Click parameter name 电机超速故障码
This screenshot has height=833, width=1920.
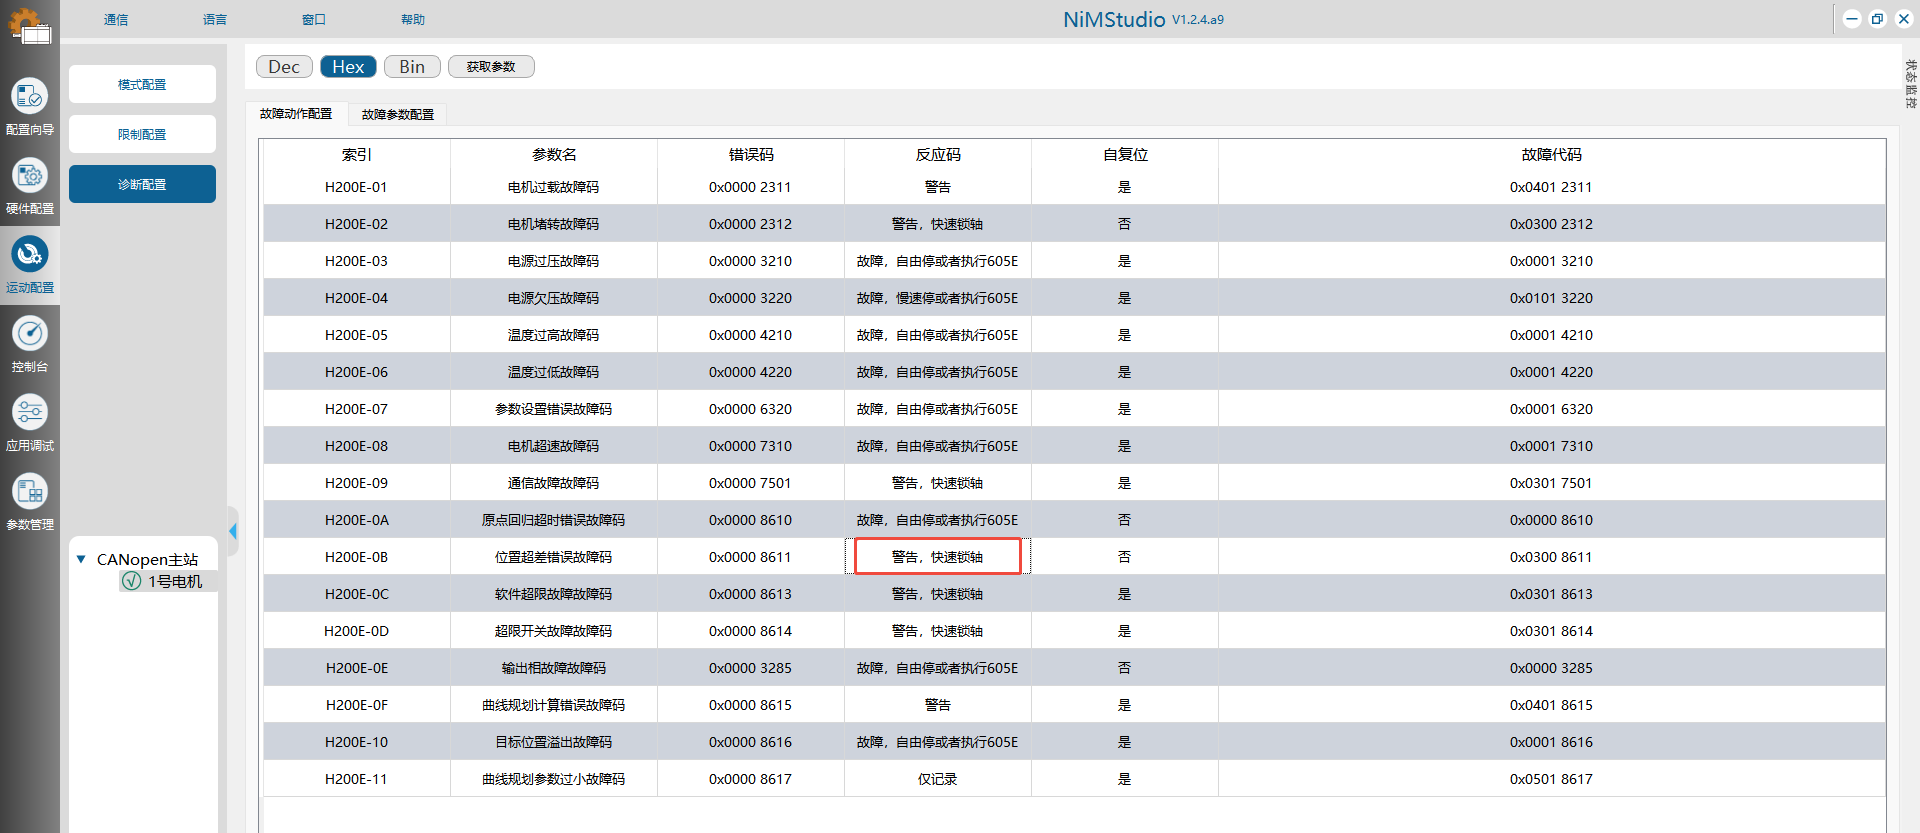tap(554, 446)
